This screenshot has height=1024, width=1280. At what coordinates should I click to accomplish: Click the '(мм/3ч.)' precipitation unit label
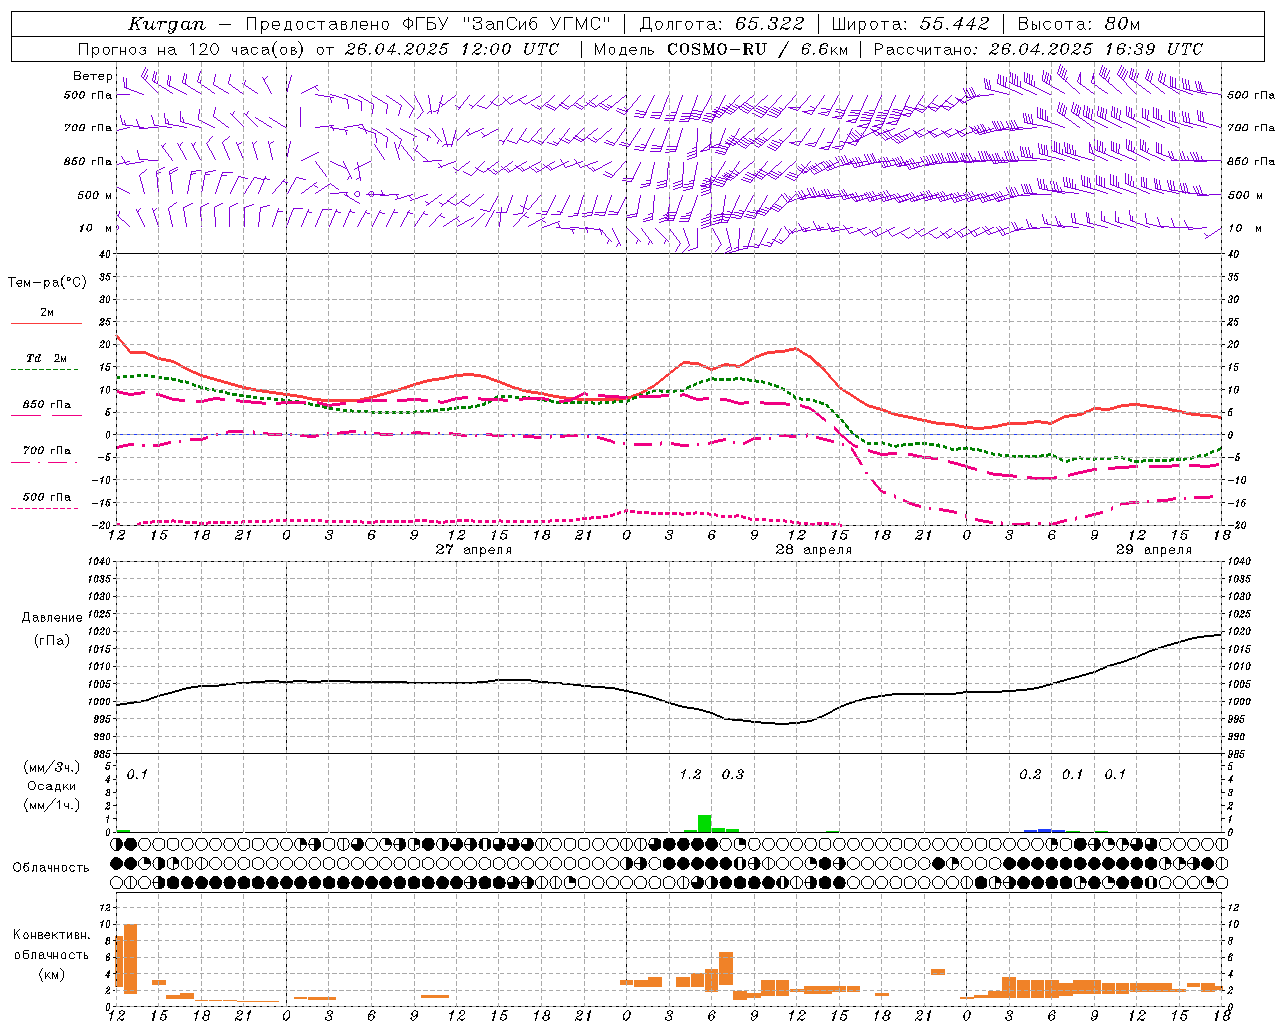(x=52, y=767)
